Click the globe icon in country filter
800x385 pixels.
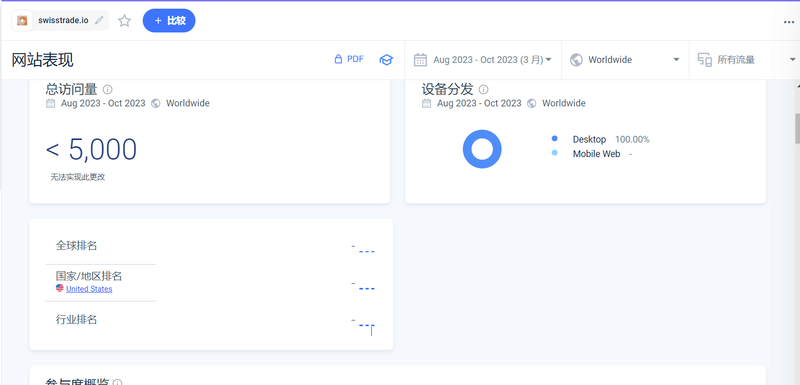coord(576,60)
